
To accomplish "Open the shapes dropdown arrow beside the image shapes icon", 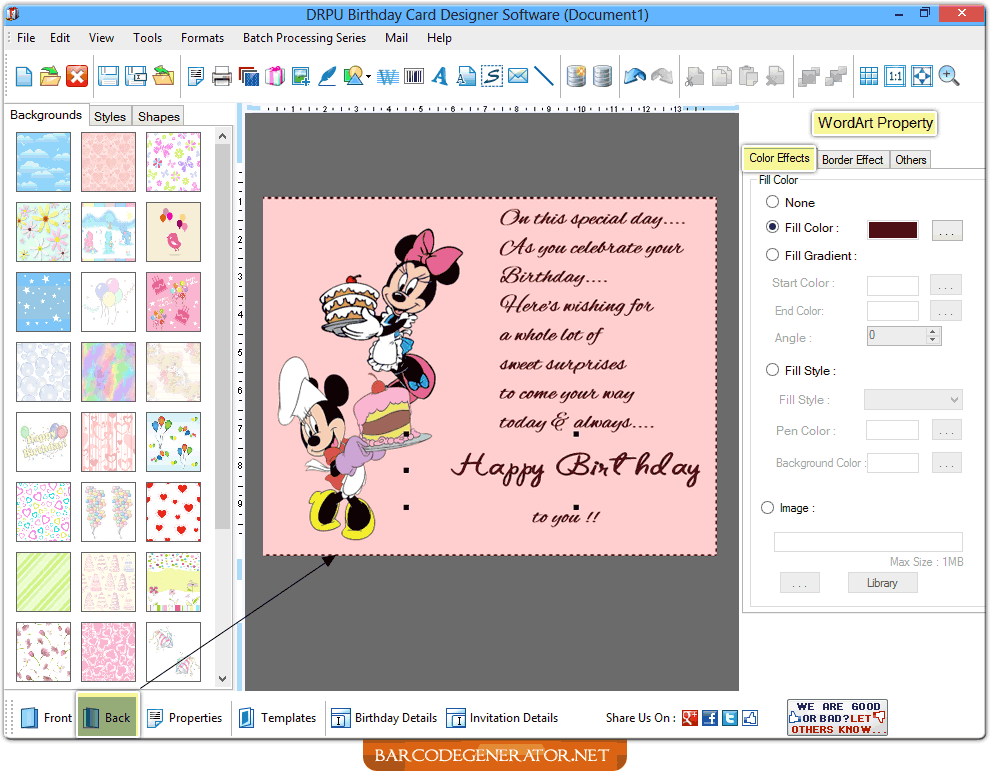I will click(x=368, y=76).
